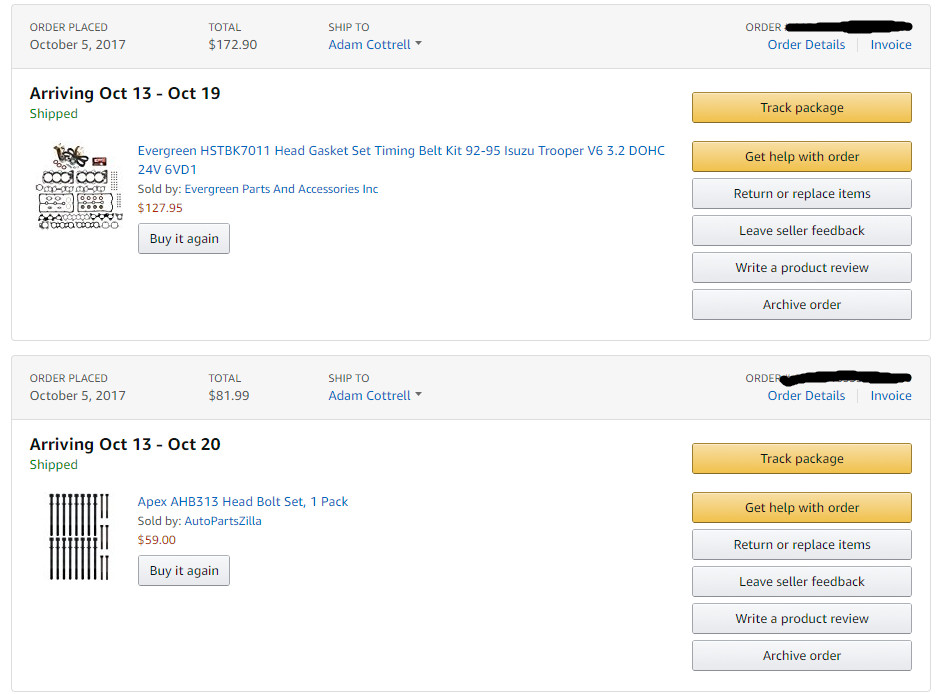
Task: View Invoice for the $81.99 order
Action: (x=891, y=396)
